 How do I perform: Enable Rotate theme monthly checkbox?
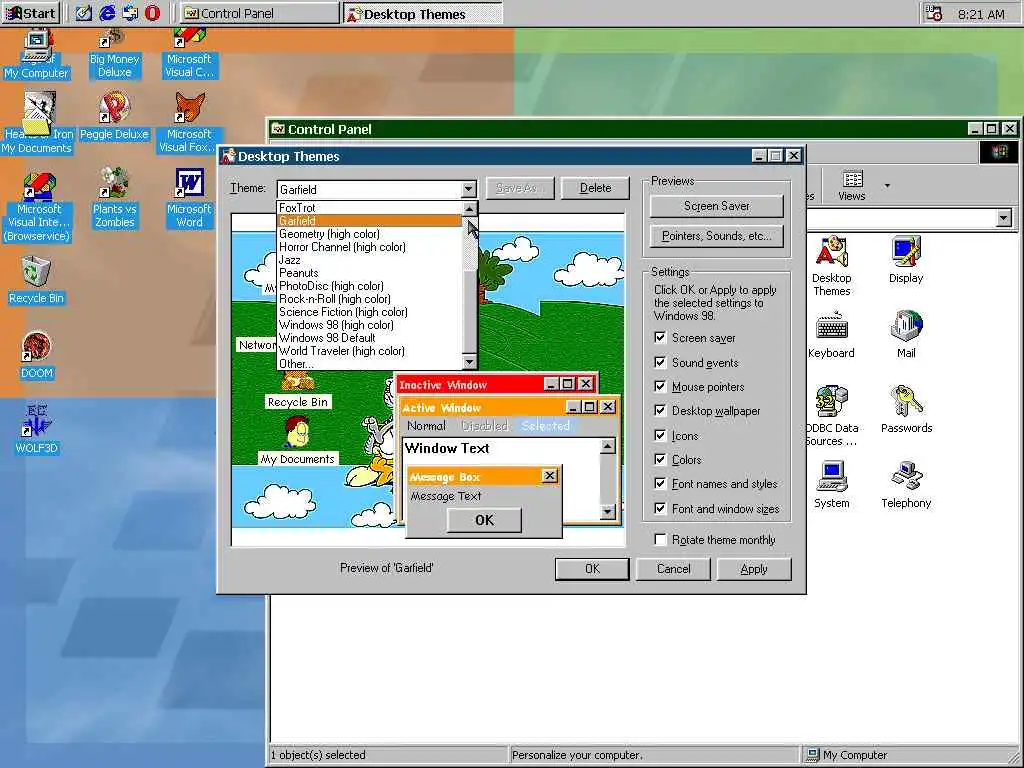(660, 539)
